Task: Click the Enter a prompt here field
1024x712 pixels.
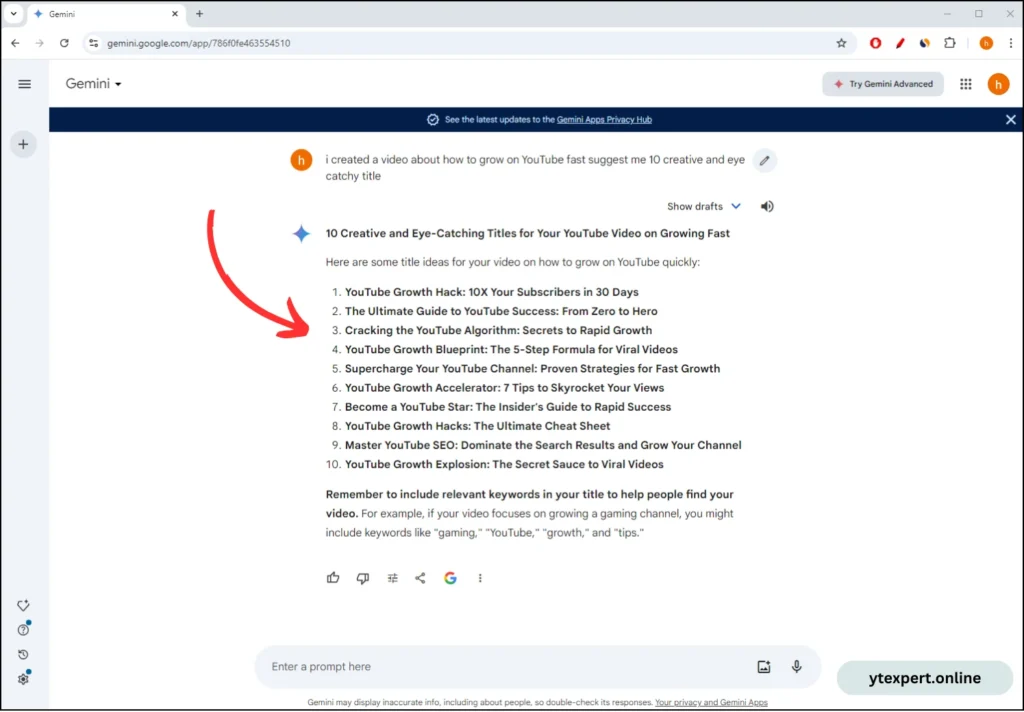Action: tap(500, 667)
